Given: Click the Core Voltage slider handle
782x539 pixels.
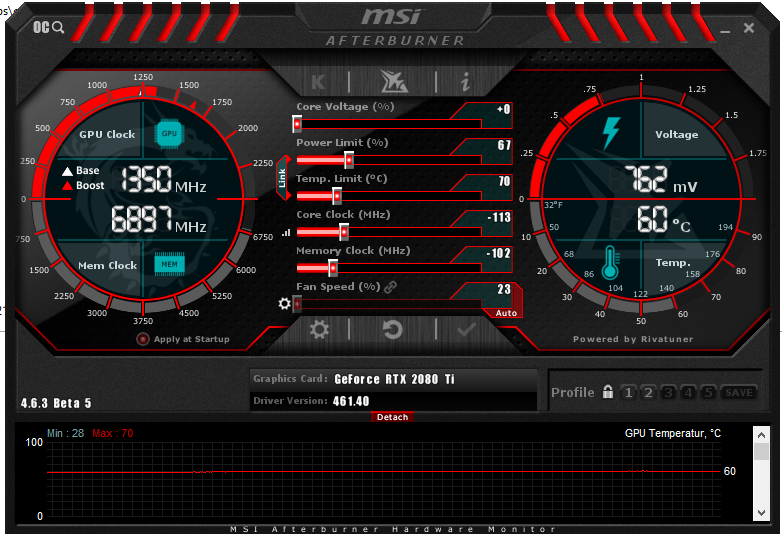Looking at the screenshot, I should [297, 124].
